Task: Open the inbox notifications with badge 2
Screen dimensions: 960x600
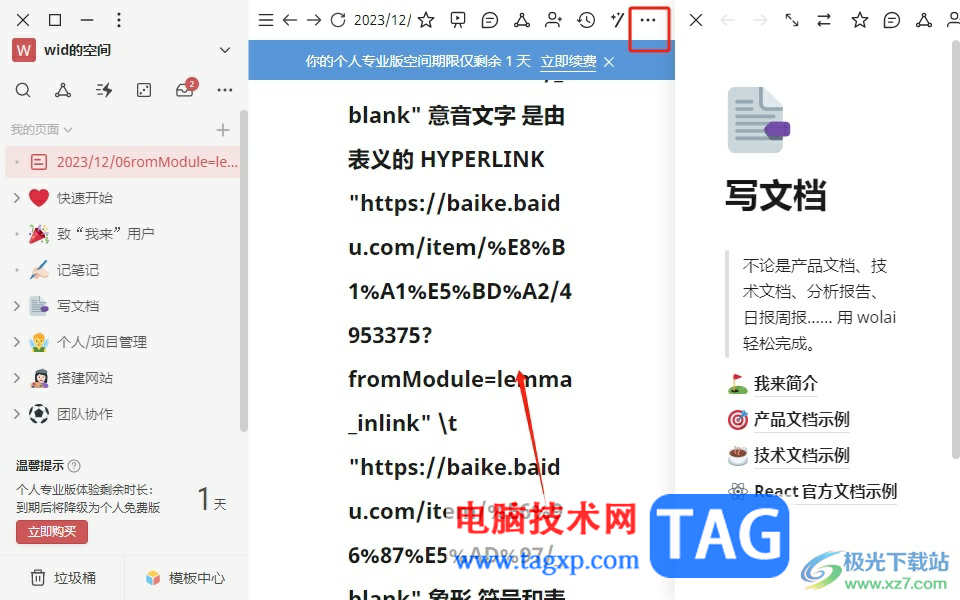Action: (x=185, y=89)
